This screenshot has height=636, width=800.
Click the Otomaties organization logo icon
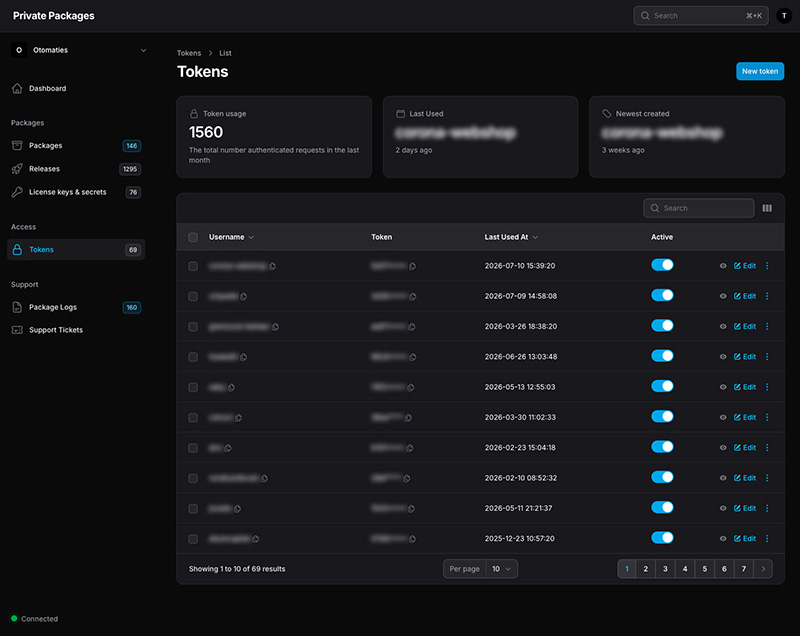(x=19, y=50)
